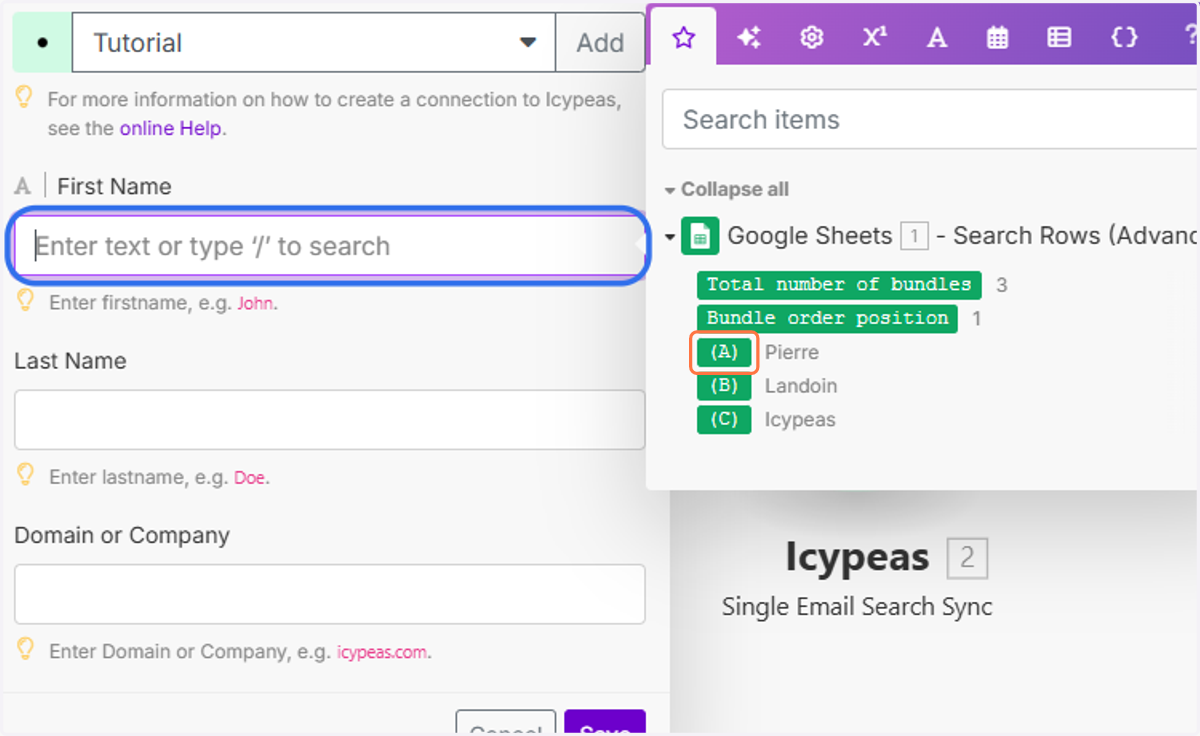Insert Total number of bundles pill
The height and width of the screenshot is (736, 1200).
click(839, 285)
